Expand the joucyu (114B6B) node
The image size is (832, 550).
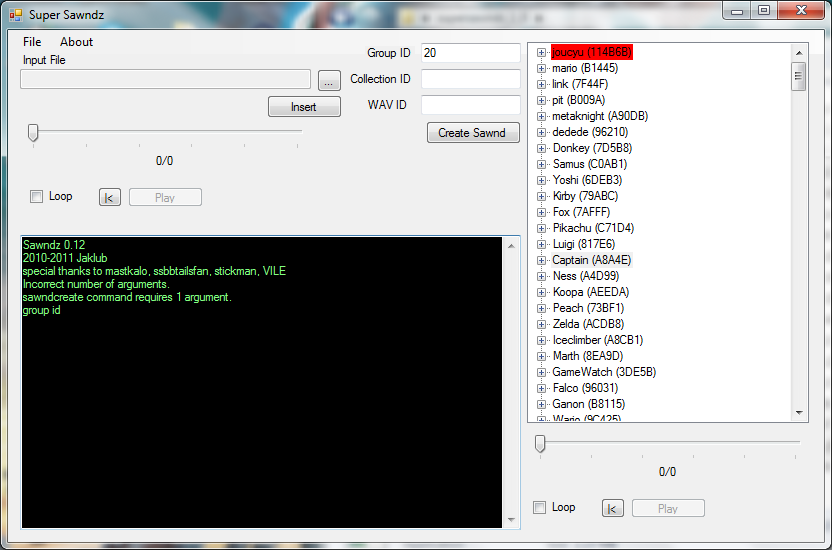[x=541, y=53]
